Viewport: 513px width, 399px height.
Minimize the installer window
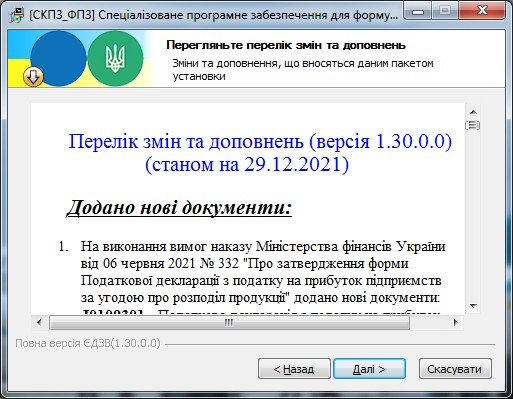418,11
